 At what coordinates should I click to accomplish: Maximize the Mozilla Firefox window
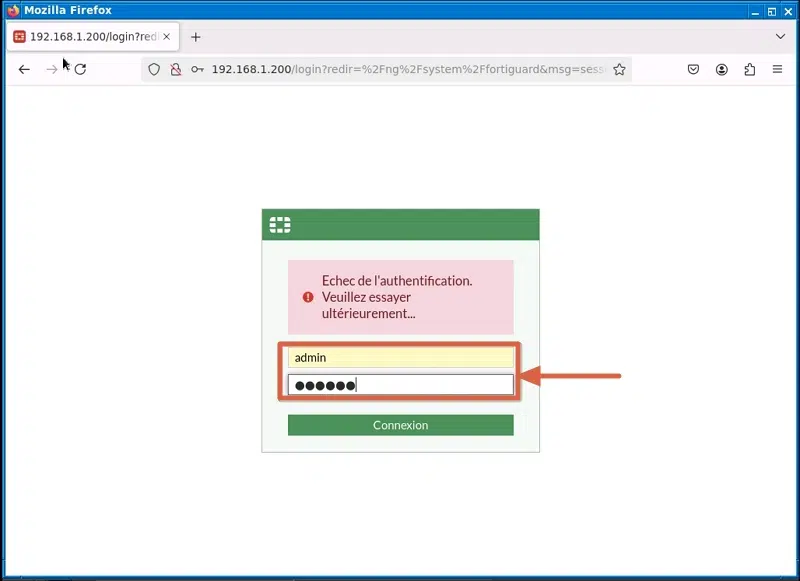pos(771,11)
